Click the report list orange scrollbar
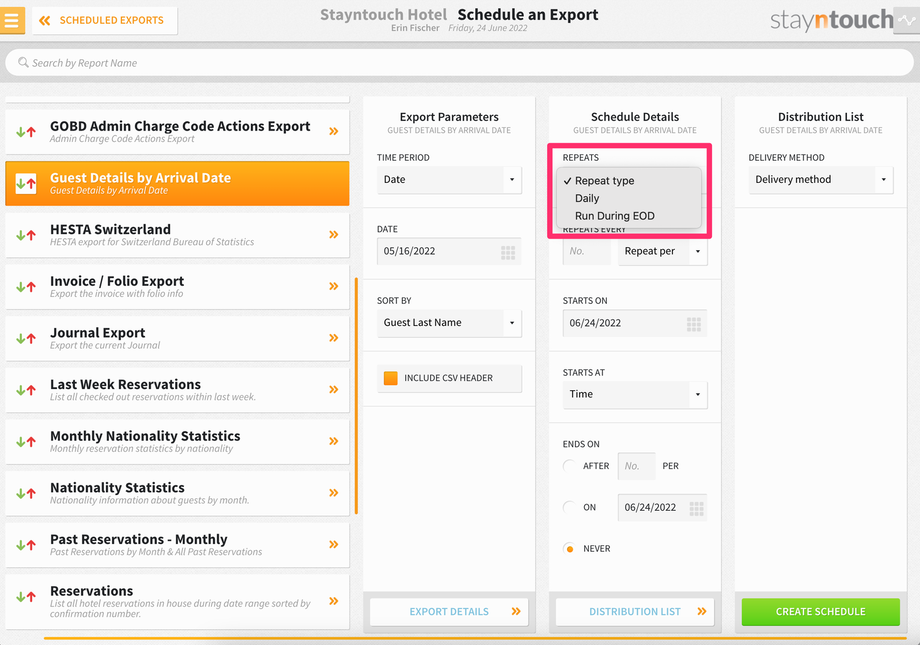920x645 pixels. [x=356, y=396]
